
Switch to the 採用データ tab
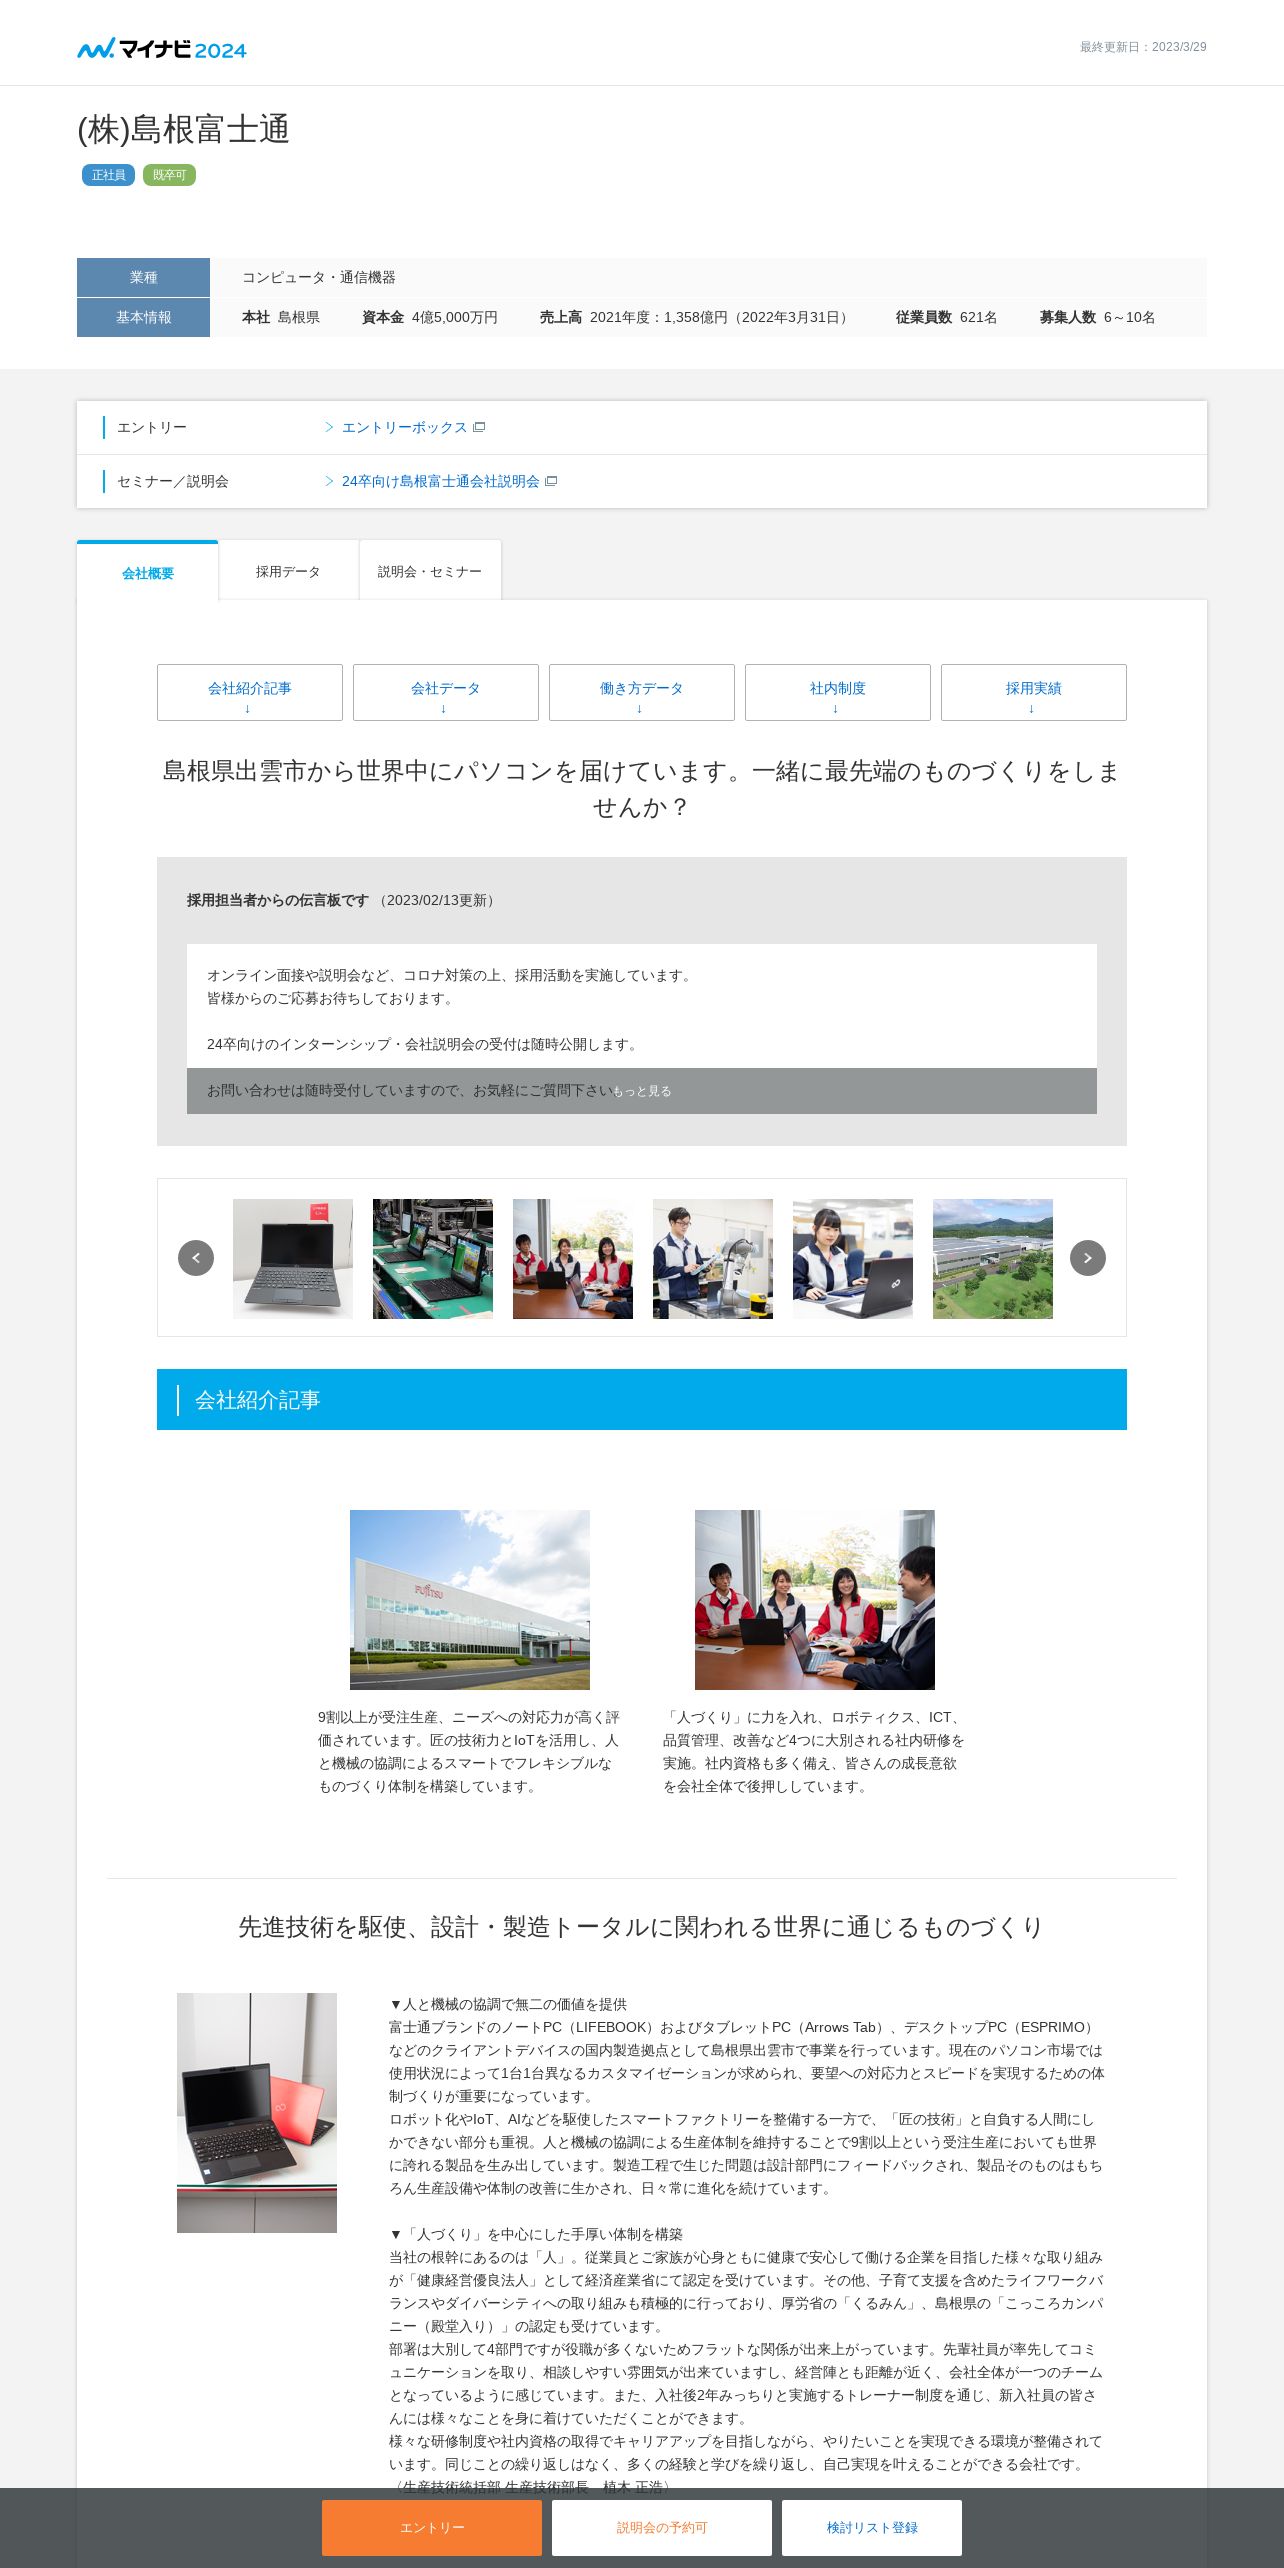pyautogui.click(x=288, y=571)
